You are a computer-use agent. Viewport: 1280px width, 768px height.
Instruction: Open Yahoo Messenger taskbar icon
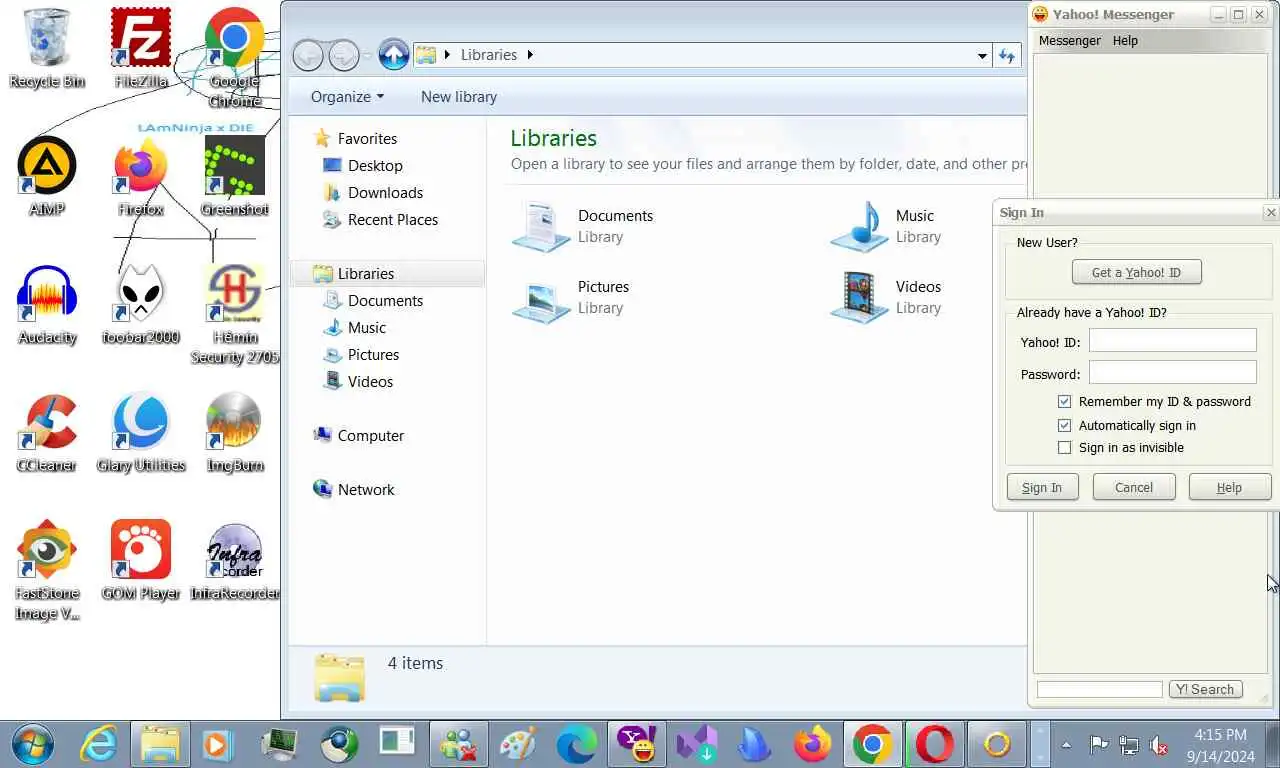coord(636,744)
